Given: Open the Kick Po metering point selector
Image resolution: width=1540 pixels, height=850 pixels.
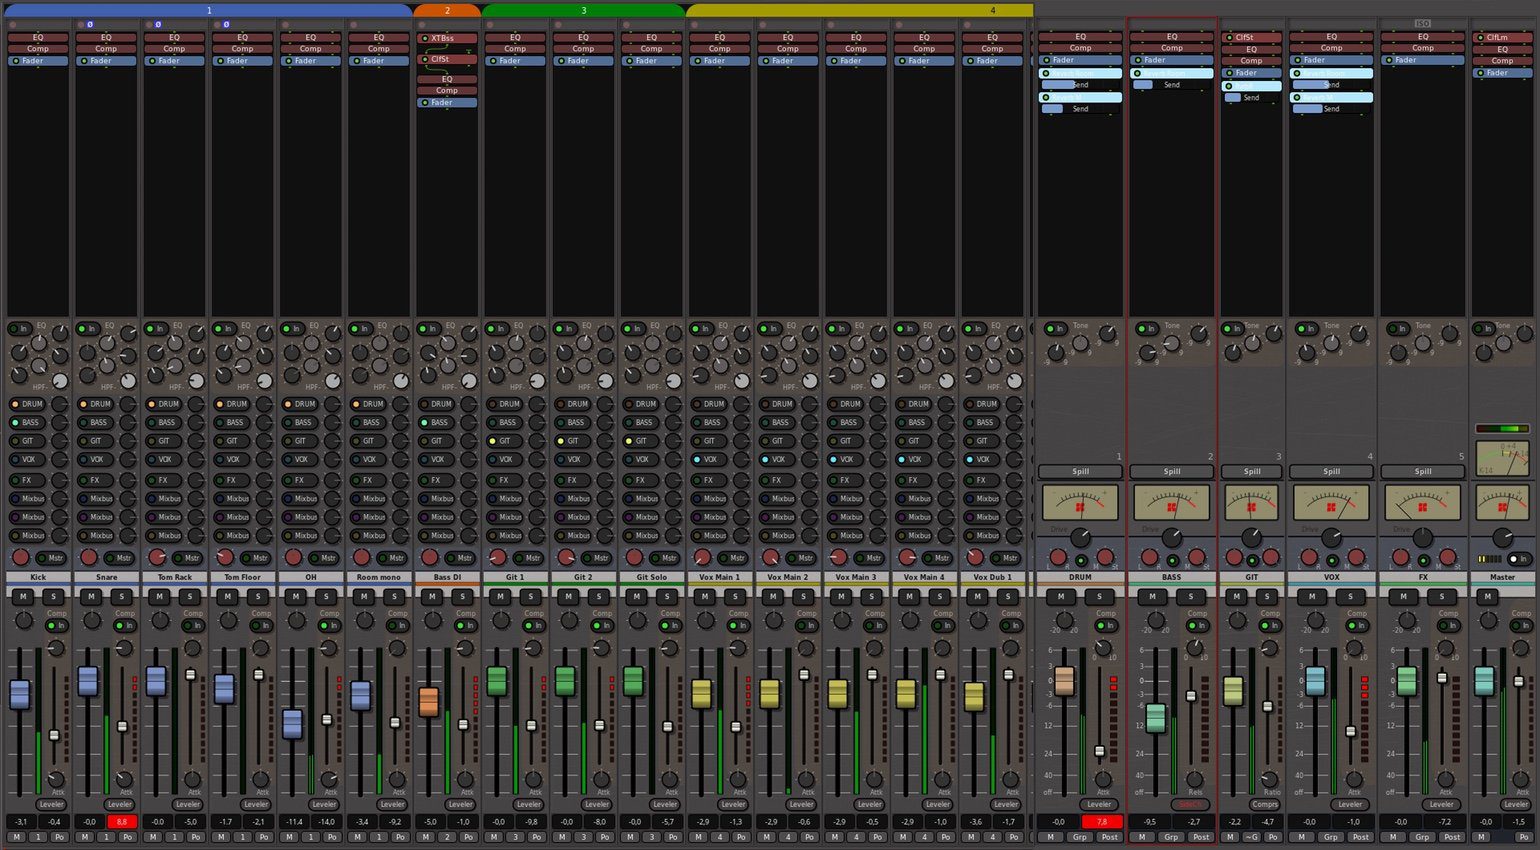Looking at the screenshot, I should (59, 837).
